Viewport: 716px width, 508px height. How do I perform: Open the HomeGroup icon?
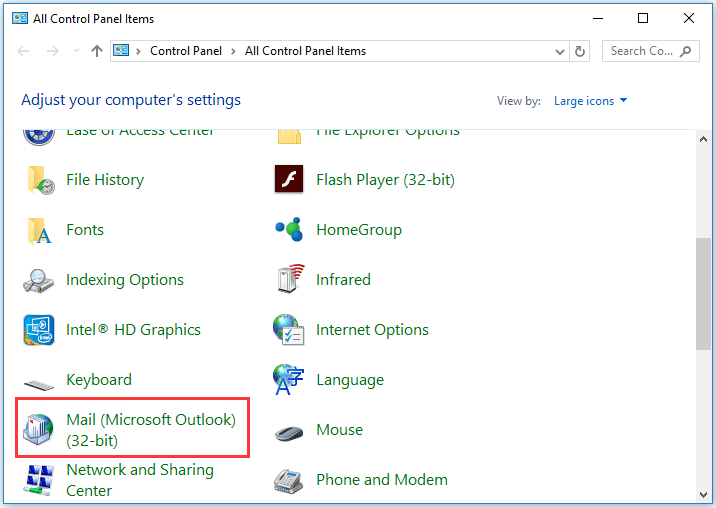pos(289,230)
